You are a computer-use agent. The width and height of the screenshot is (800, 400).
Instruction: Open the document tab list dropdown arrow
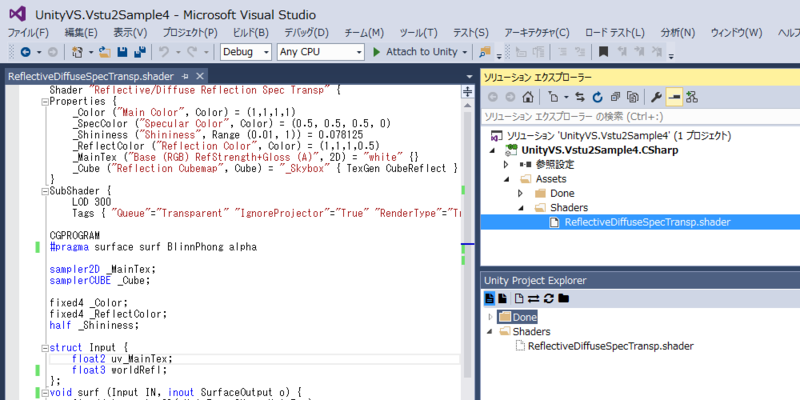[x=469, y=77]
